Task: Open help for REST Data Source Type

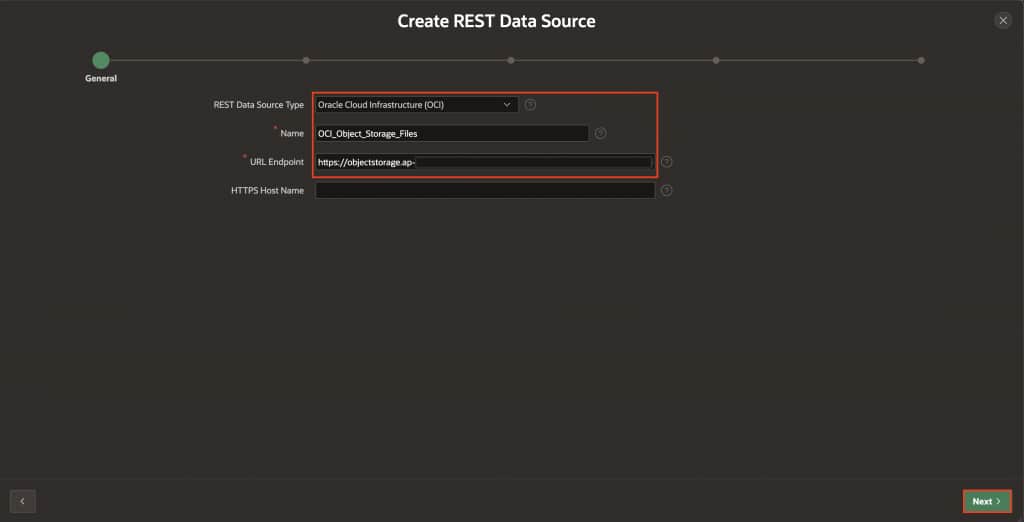Action: 530,104
